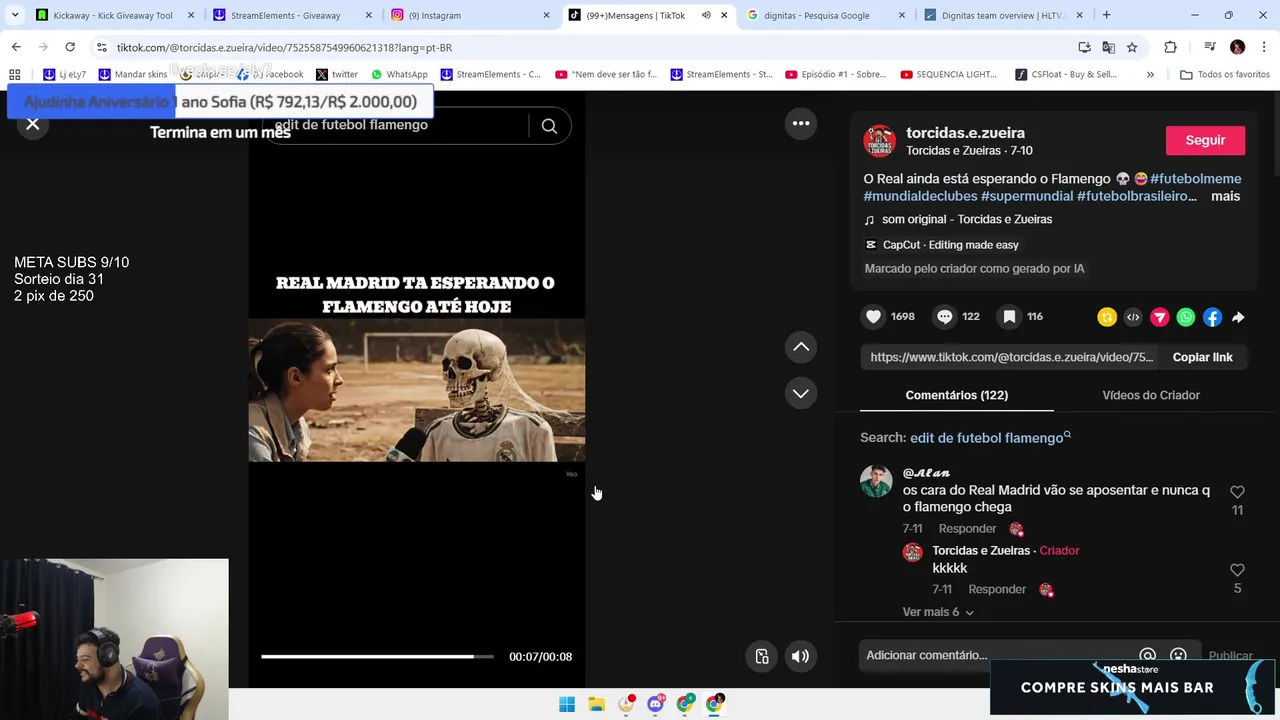
Task: Click the icon left of the volume button
Action: tap(762, 656)
